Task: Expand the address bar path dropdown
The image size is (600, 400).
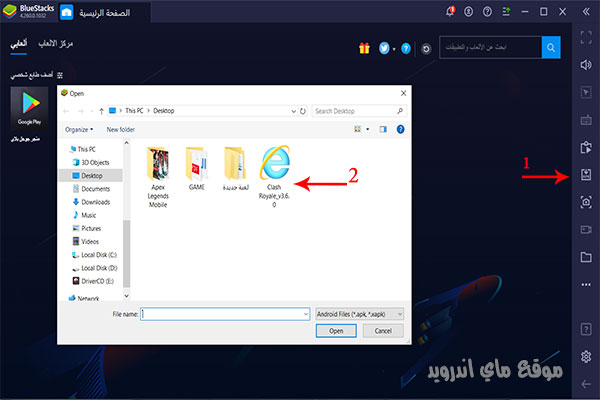Action: tap(293, 111)
